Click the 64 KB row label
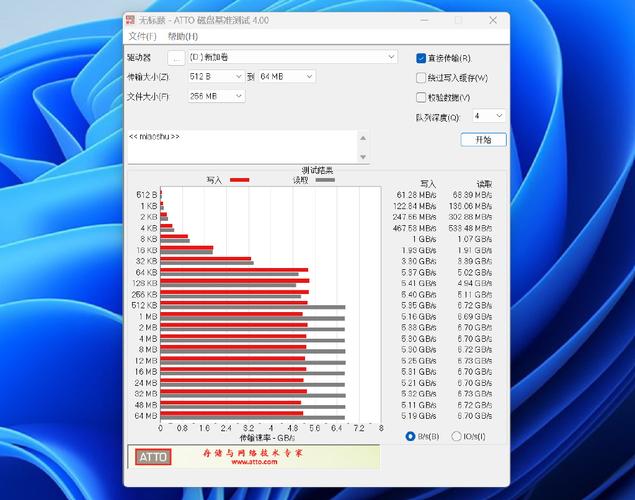This screenshot has width=635, height=500. tap(146, 272)
